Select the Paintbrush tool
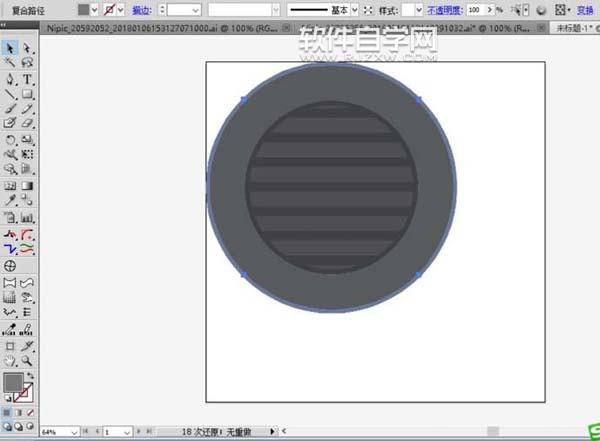 tap(10, 109)
